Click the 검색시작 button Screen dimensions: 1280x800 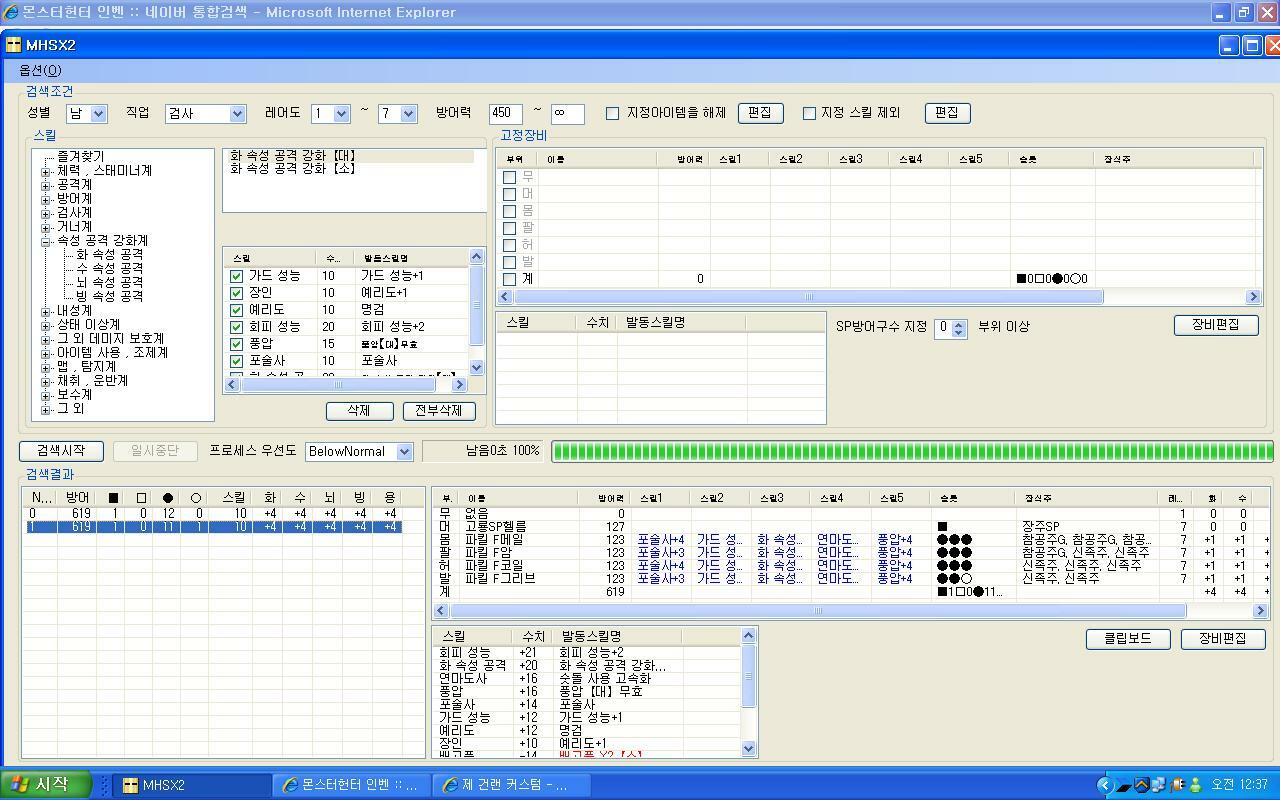point(61,451)
